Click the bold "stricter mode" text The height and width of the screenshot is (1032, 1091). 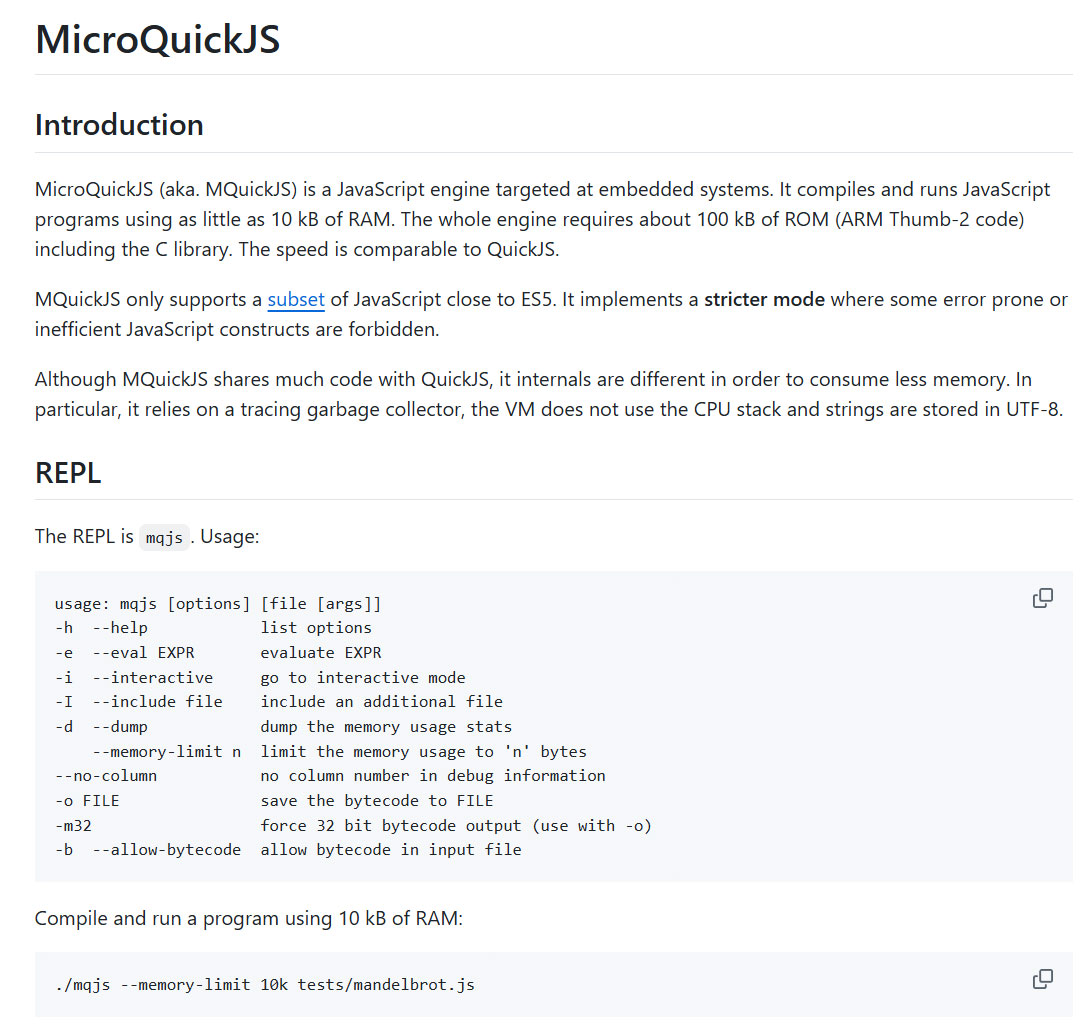[764, 299]
